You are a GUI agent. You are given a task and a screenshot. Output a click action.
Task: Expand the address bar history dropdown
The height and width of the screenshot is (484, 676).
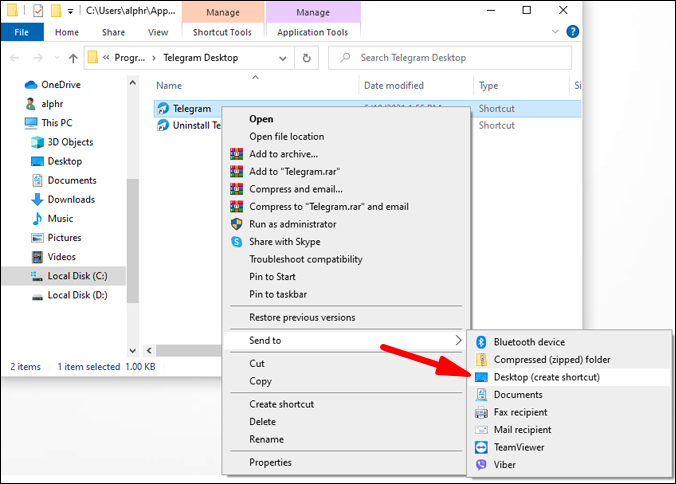click(x=283, y=58)
